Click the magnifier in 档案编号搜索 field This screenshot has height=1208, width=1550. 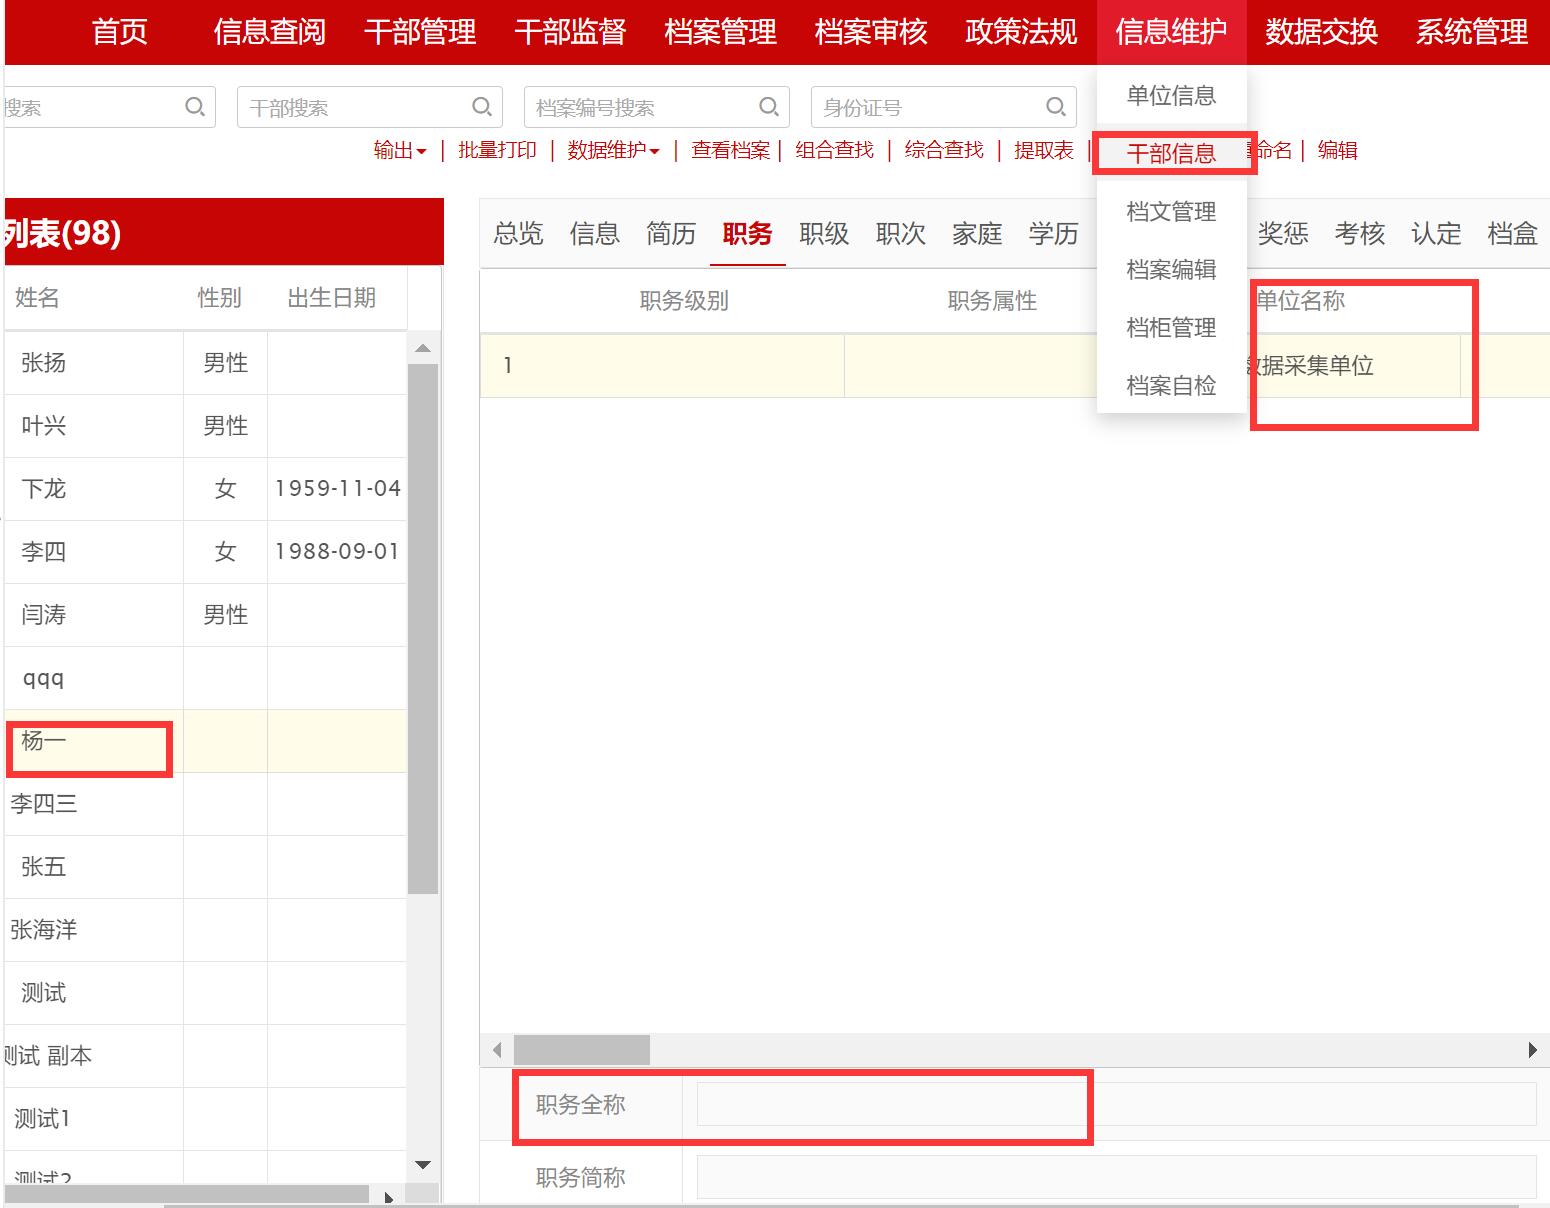pyautogui.click(x=768, y=107)
